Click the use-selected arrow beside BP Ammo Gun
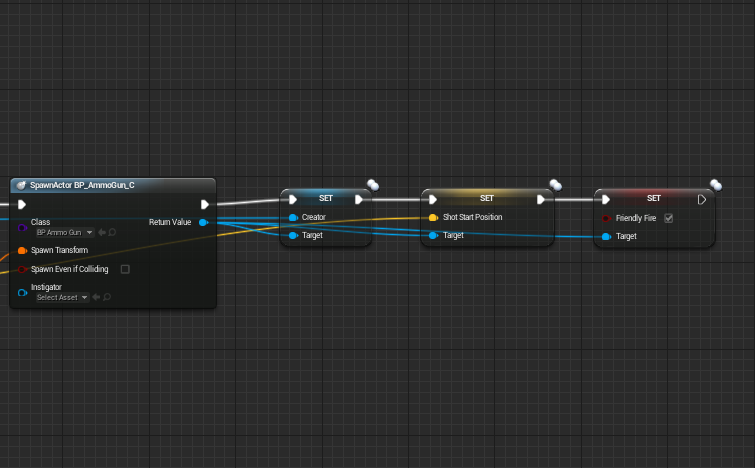 point(102,233)
